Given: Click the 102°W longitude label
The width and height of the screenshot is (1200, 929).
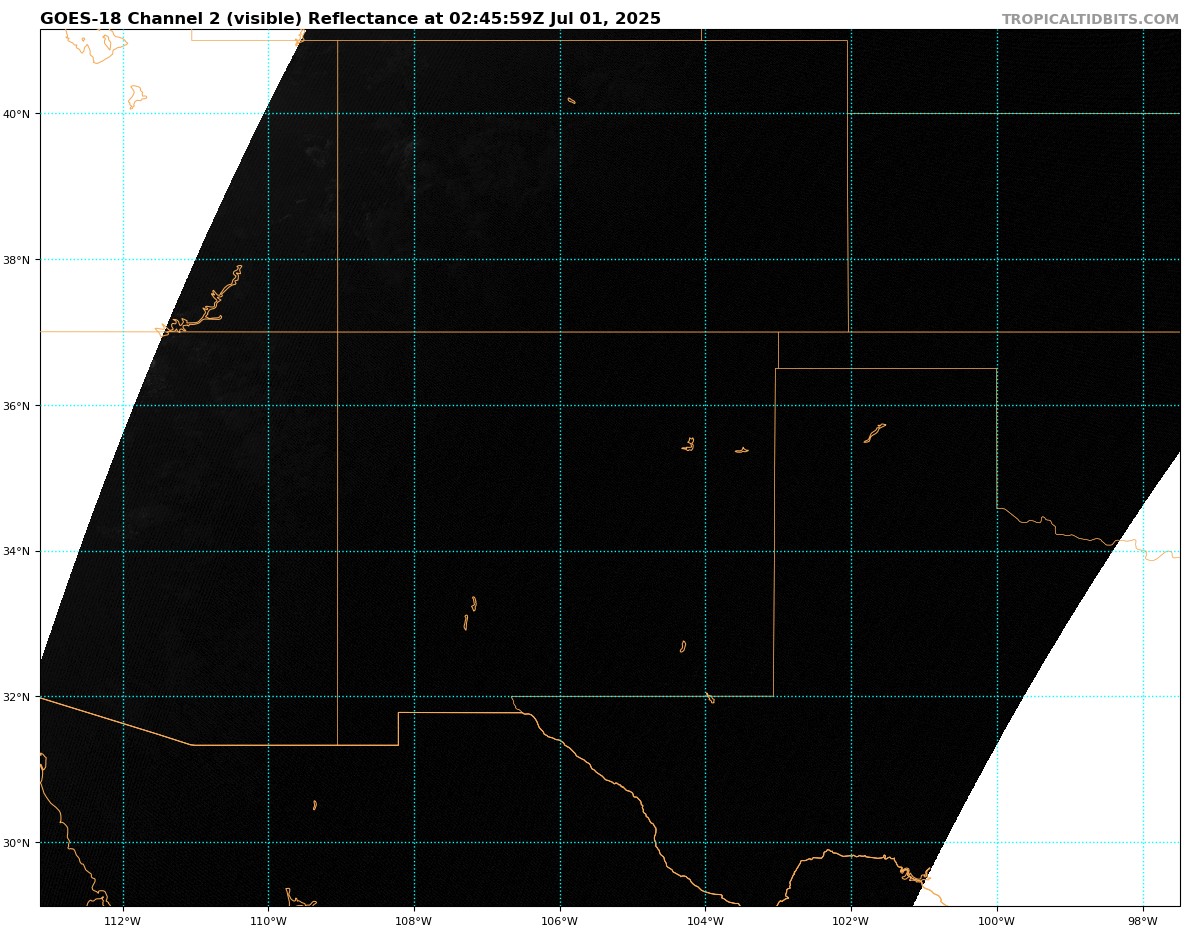Looking at the screenshot, I should (851, 921).
